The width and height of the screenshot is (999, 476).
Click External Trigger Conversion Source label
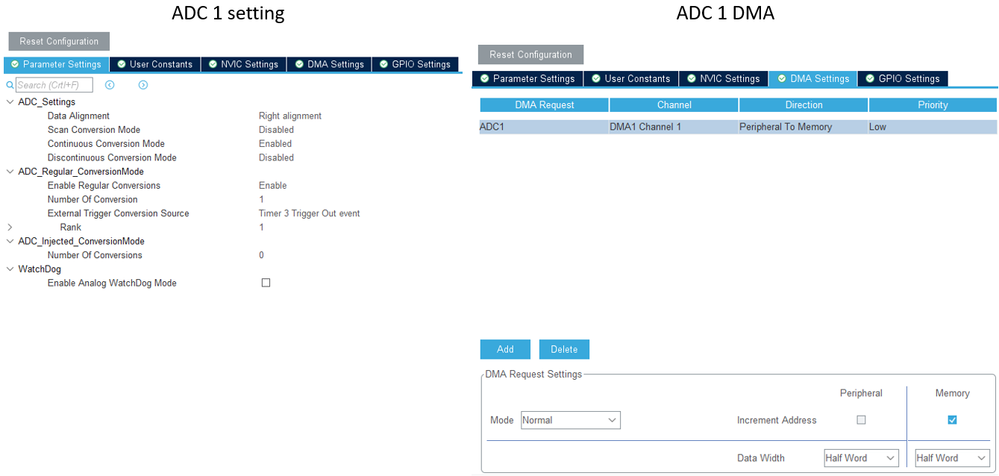[x=118, y=213]
